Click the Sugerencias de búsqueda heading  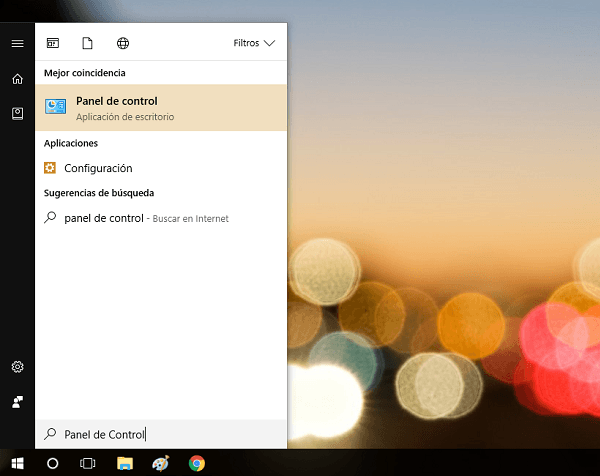click(x=99, y=193)
